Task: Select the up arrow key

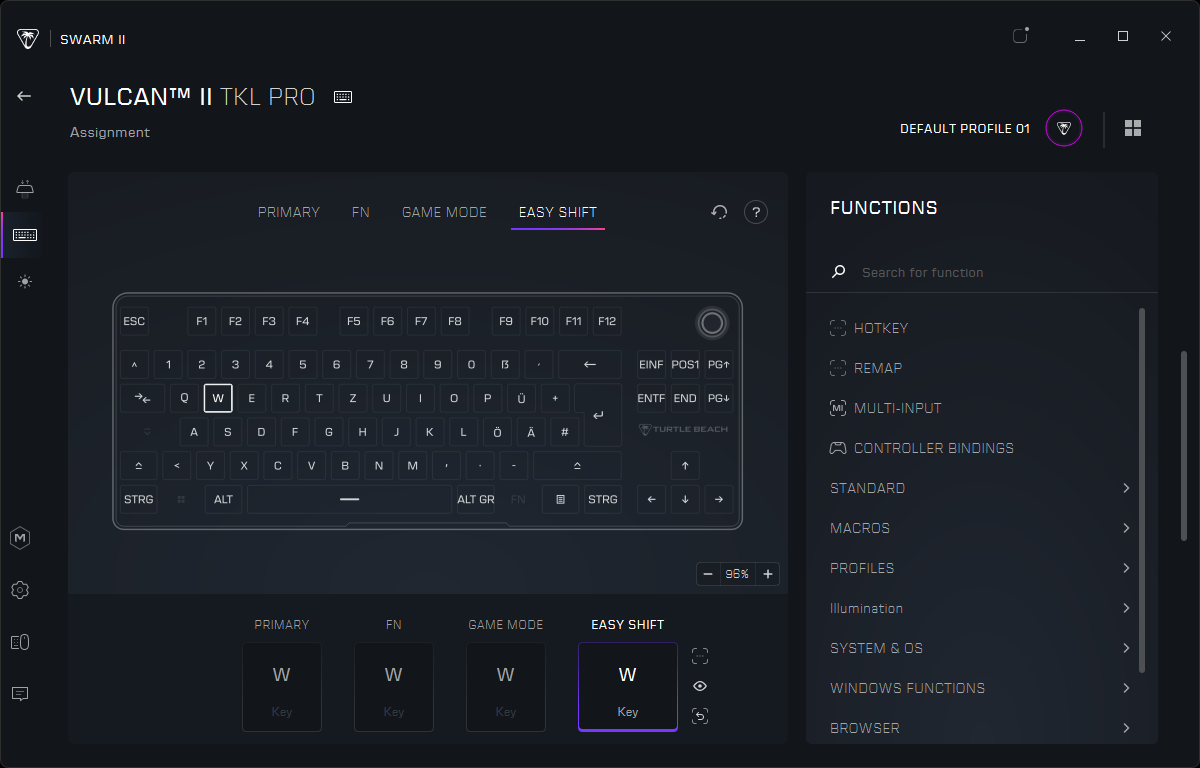Action: [685, 465]
